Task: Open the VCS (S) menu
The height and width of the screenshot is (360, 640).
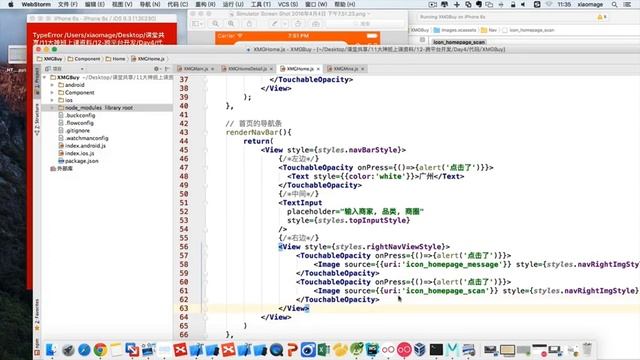Action: [287, 4]
